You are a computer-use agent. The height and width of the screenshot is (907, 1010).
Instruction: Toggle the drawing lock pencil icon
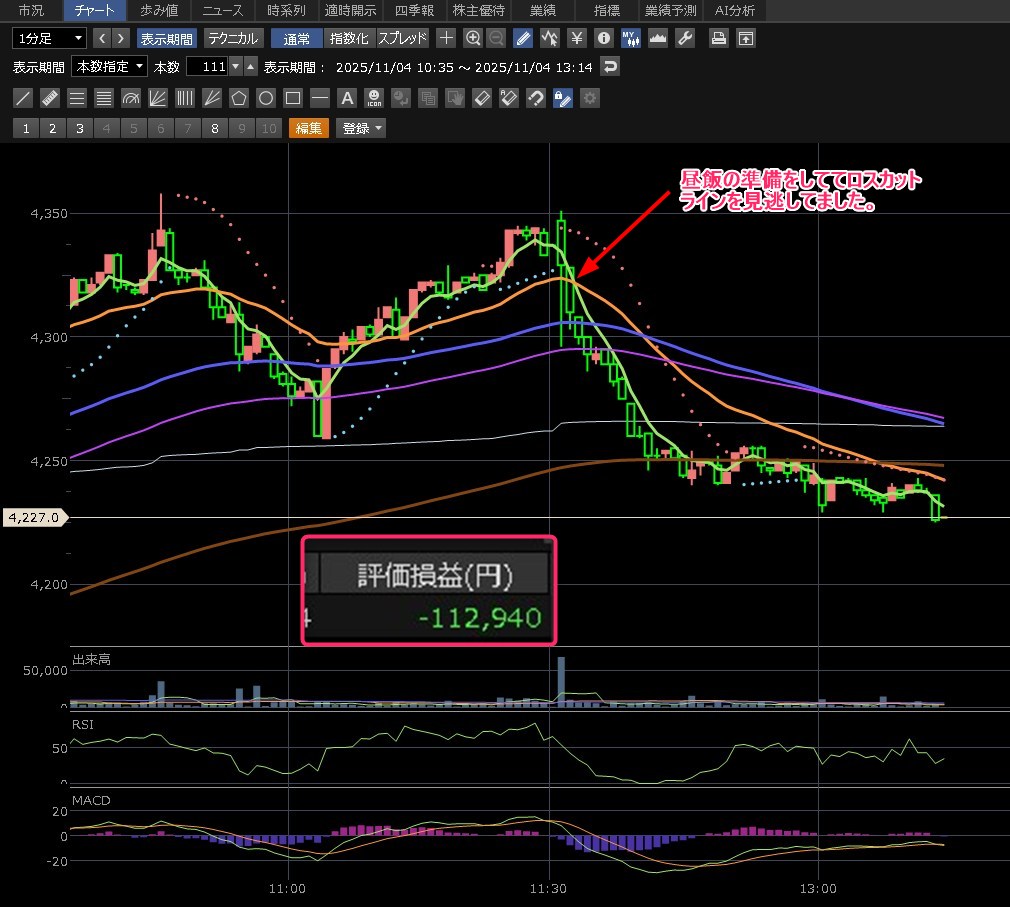tap(562, 98)
